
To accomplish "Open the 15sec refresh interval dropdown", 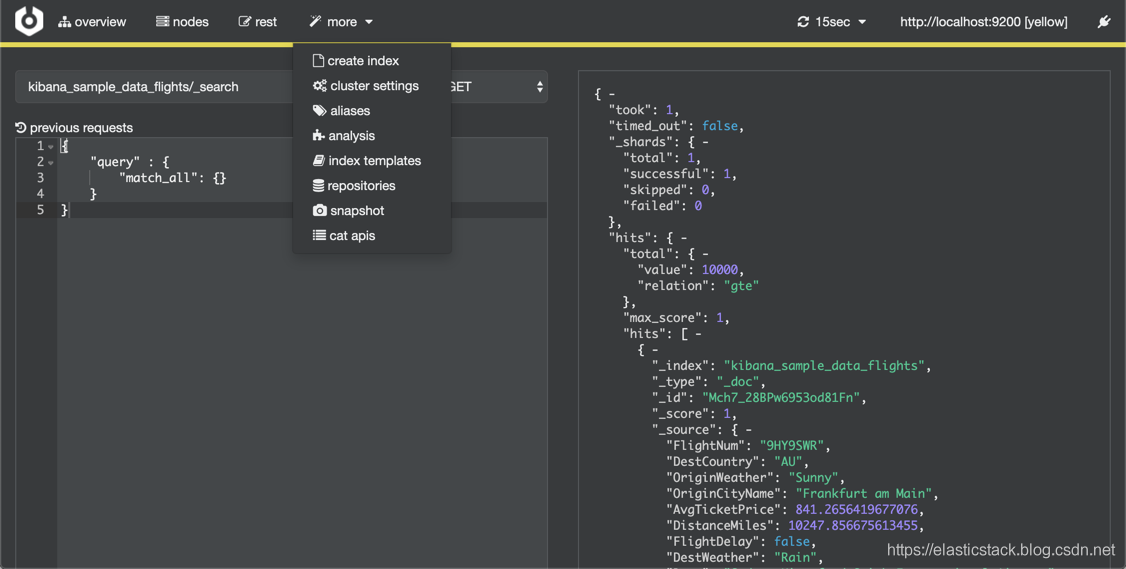I will click(832, 22).
